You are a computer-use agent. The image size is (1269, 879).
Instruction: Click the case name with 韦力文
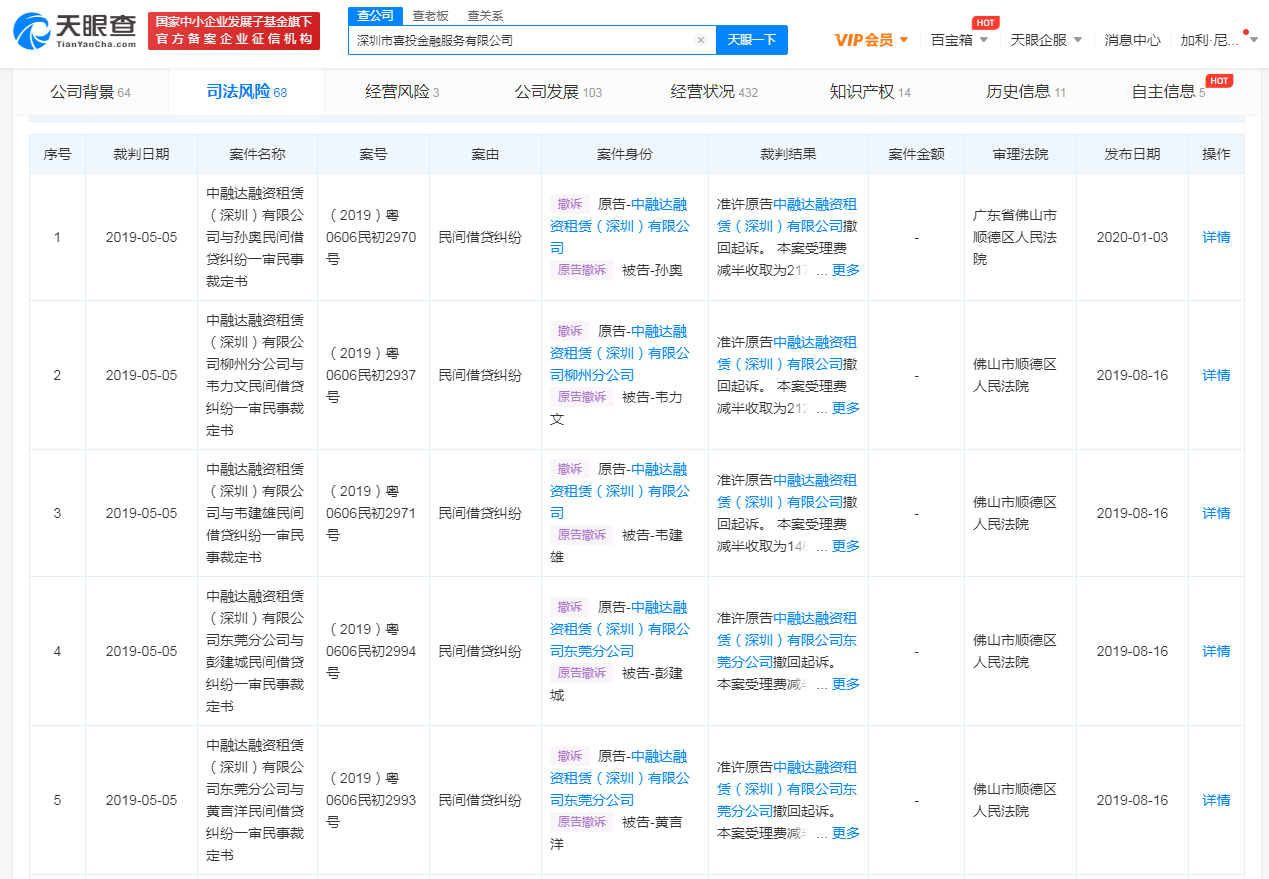257,375
